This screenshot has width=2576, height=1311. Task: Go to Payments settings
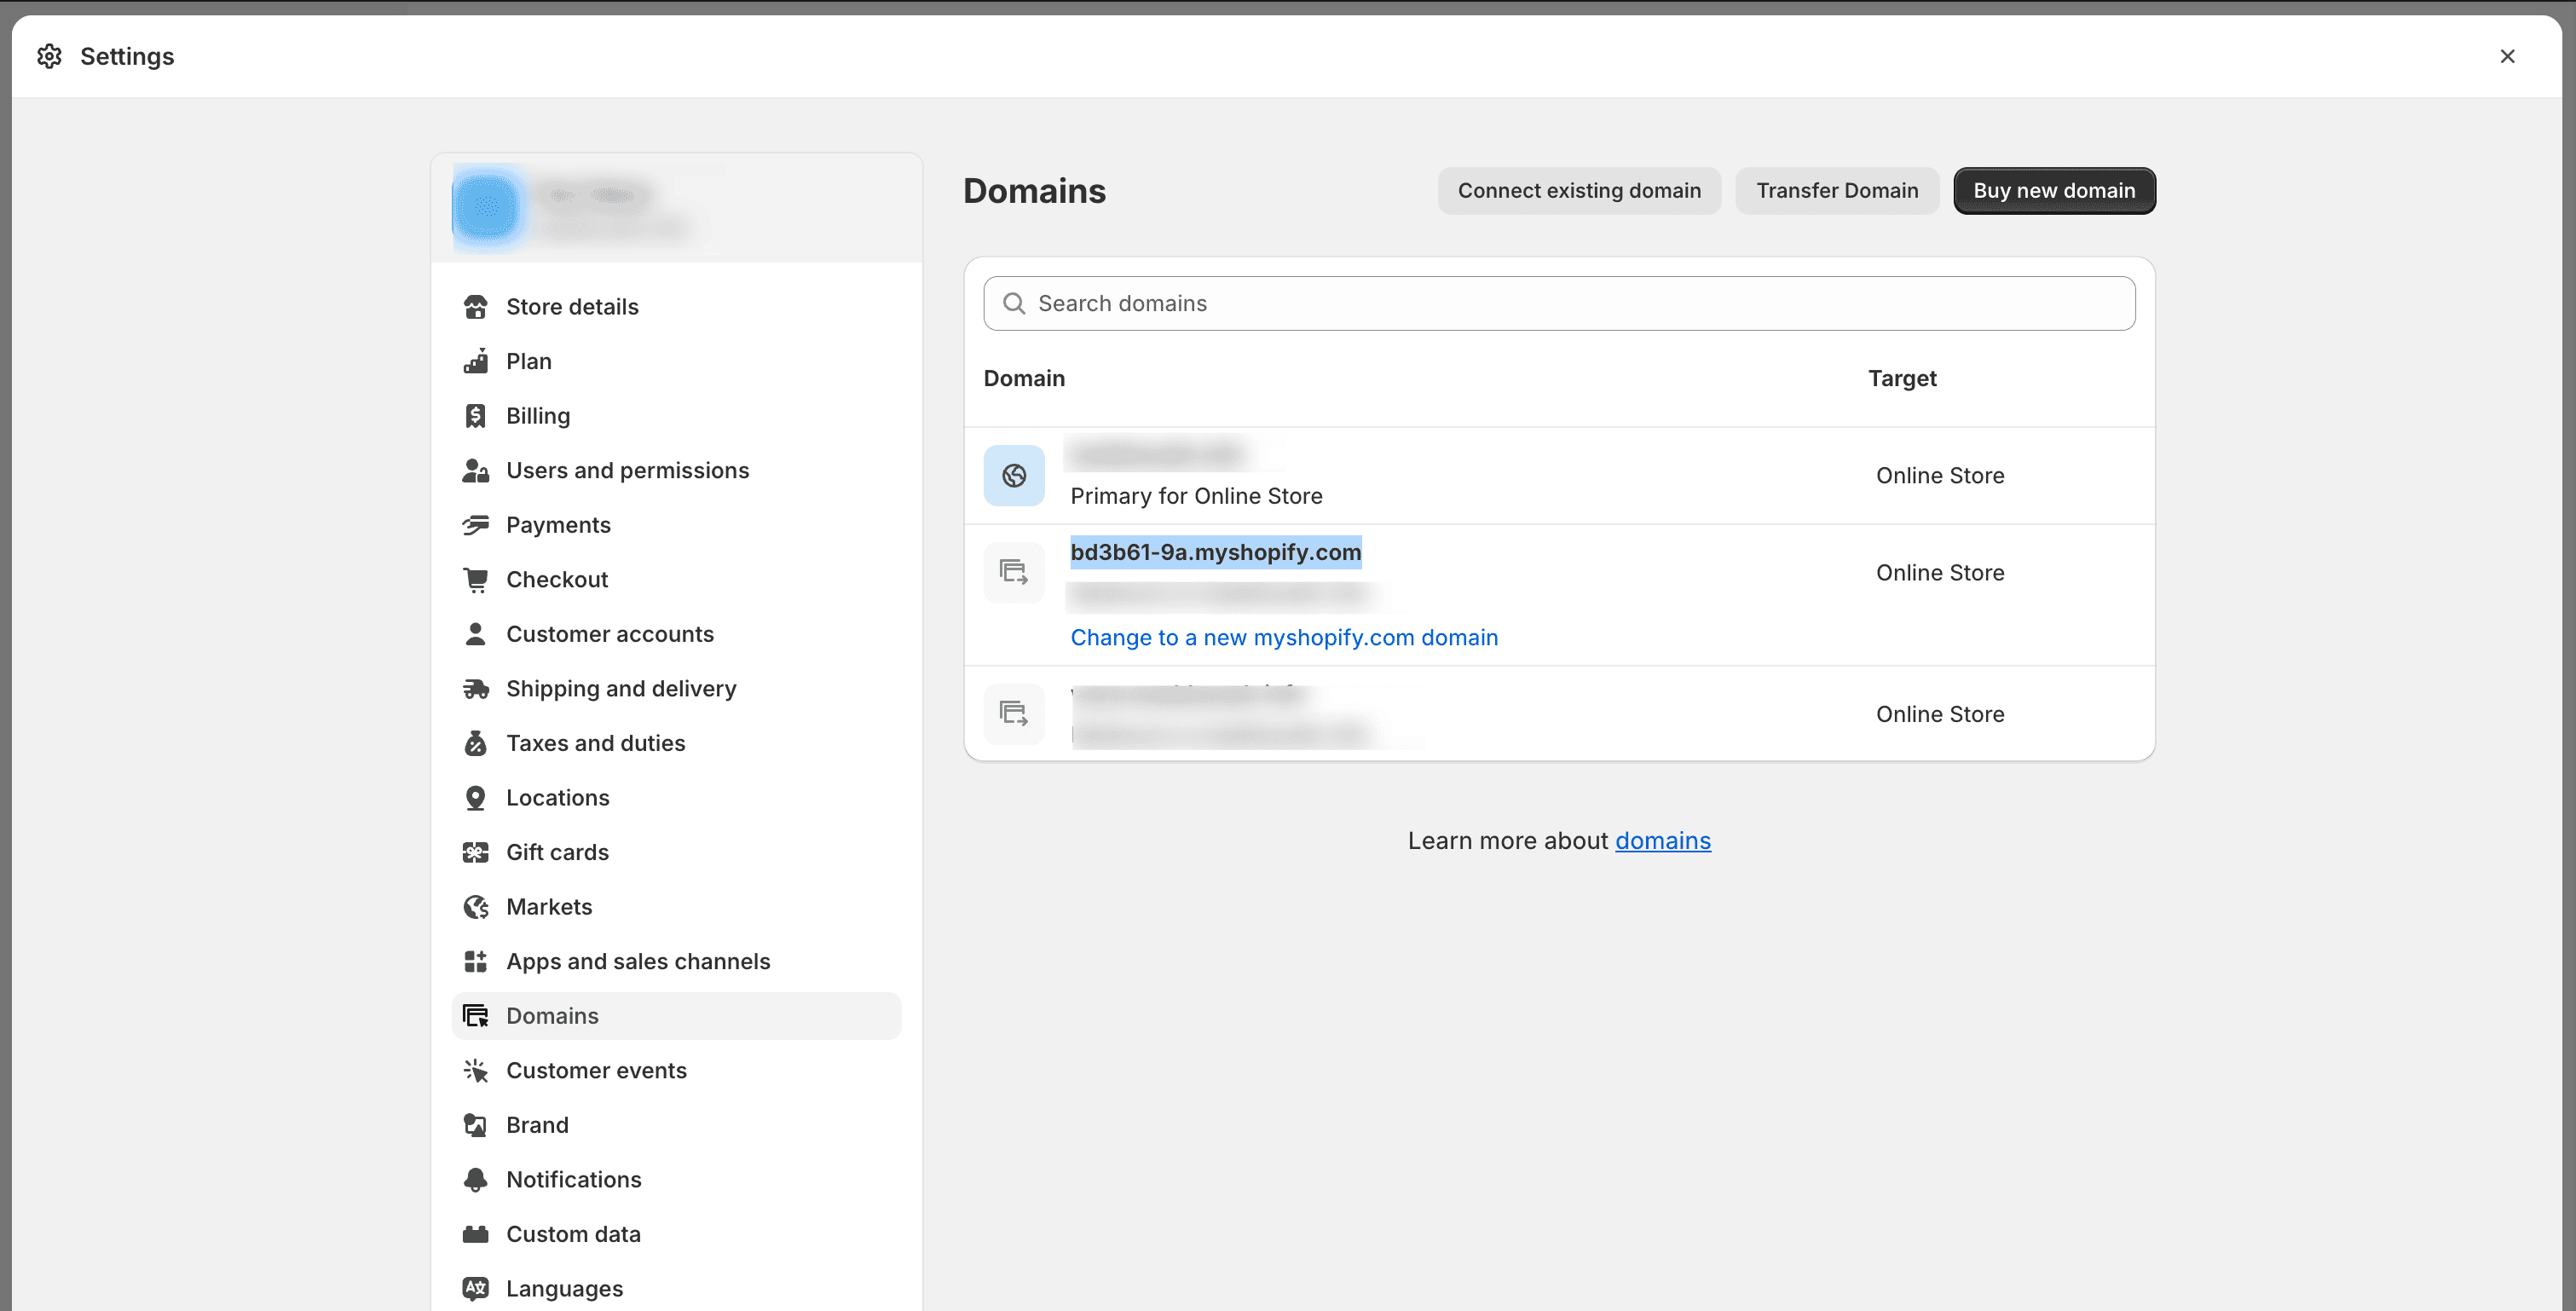(558, 525)
